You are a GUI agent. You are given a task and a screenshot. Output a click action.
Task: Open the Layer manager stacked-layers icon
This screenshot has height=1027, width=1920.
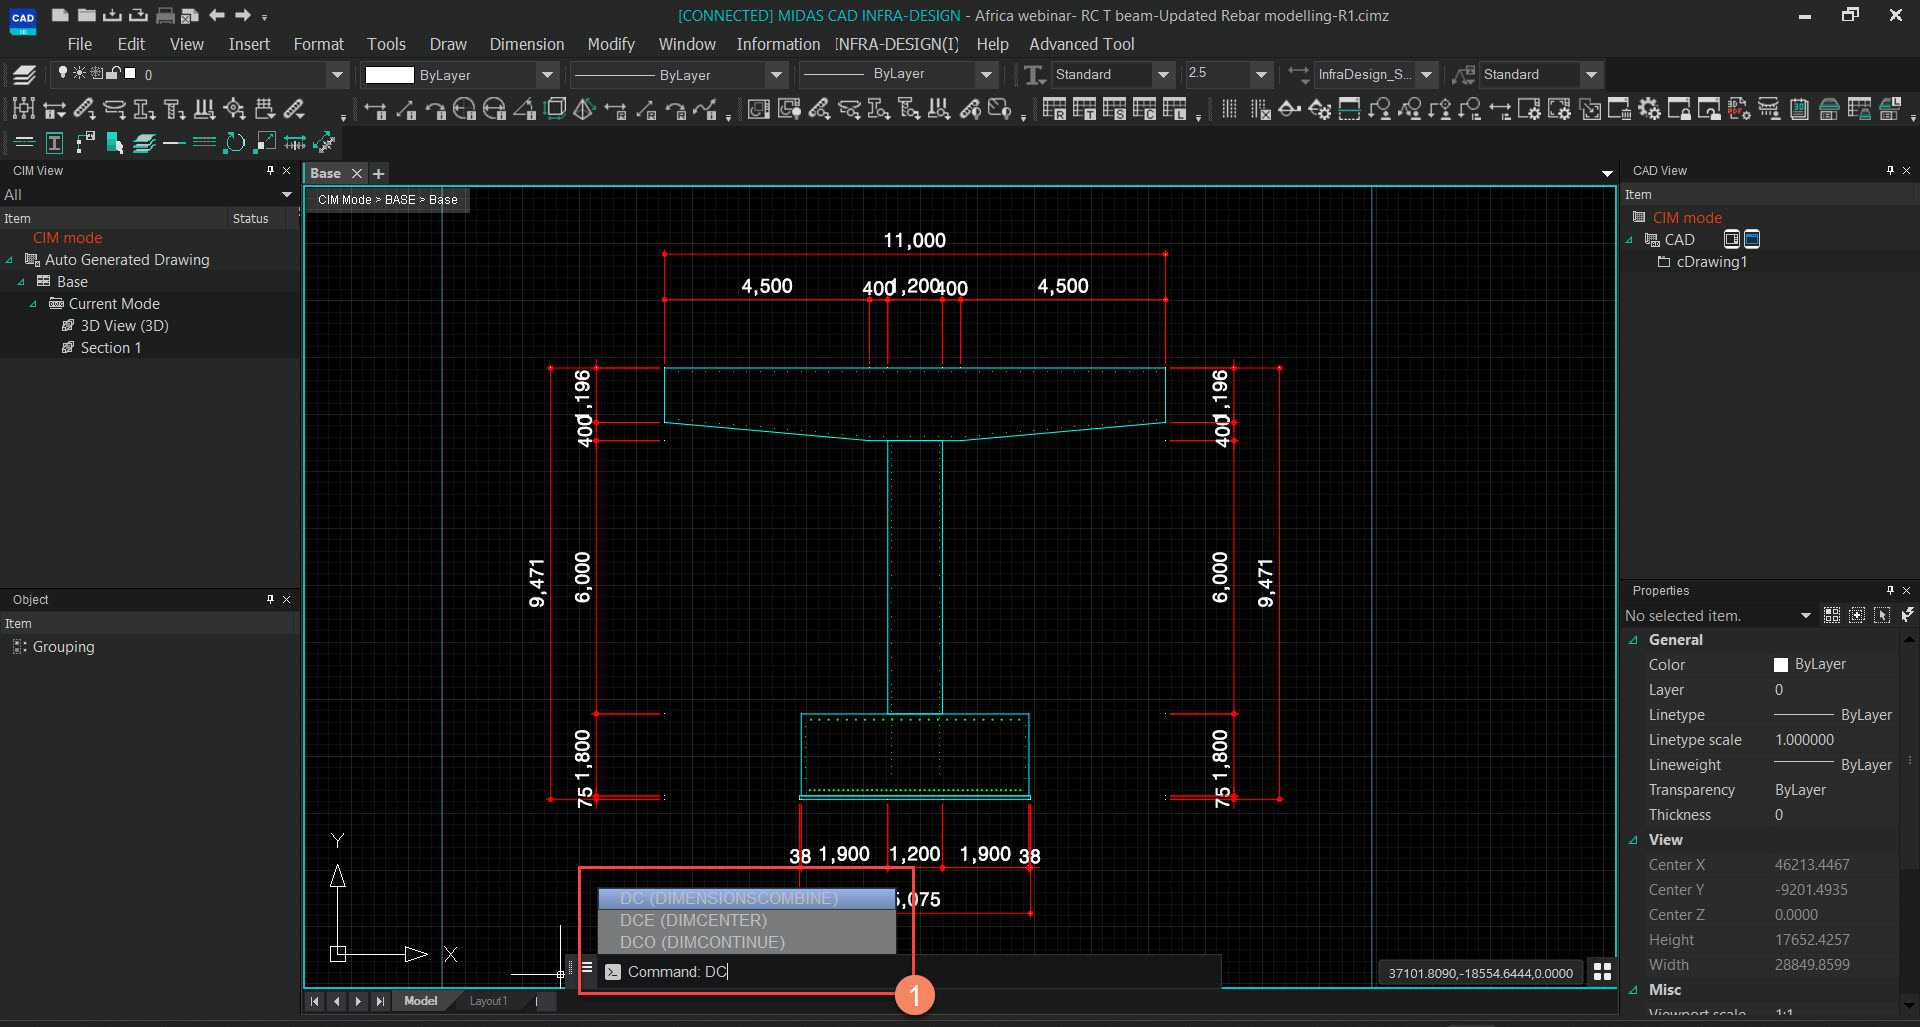[x=24, y=74]
